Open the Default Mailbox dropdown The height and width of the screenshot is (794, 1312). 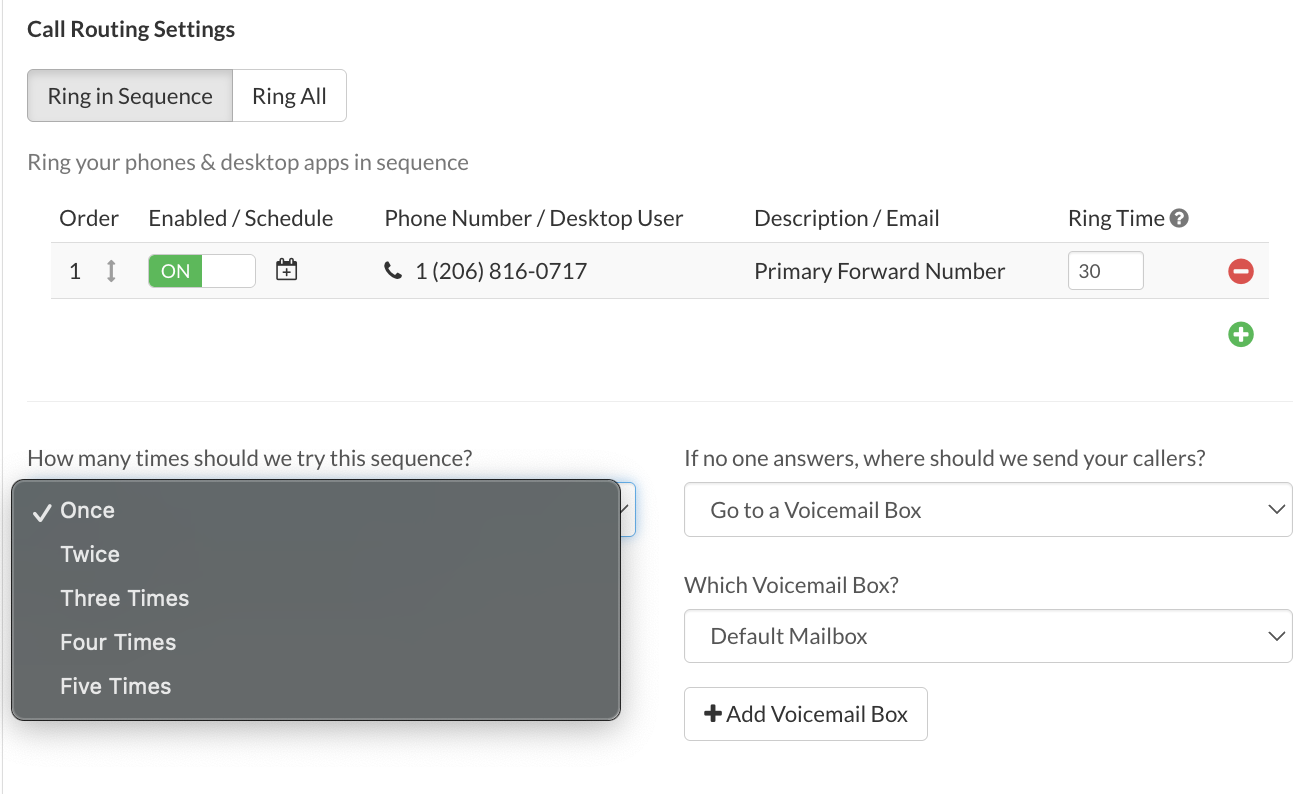tap(988, 636)
